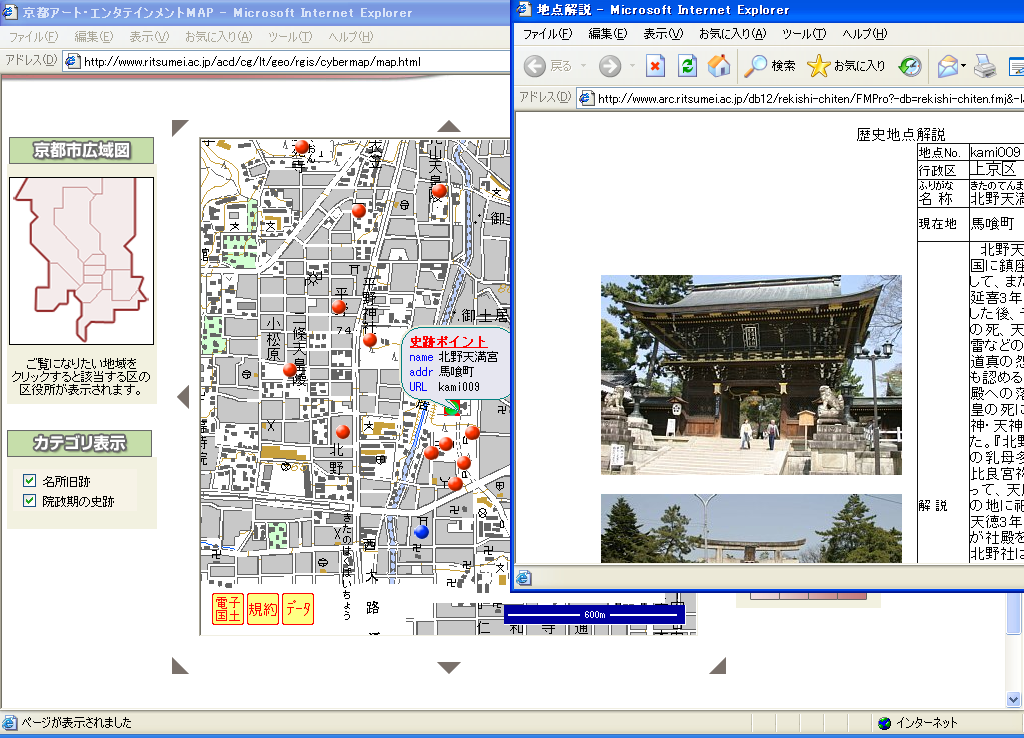Click the torii gate photo below
This screenshot has height=738, width=1024.
[751, 528]
